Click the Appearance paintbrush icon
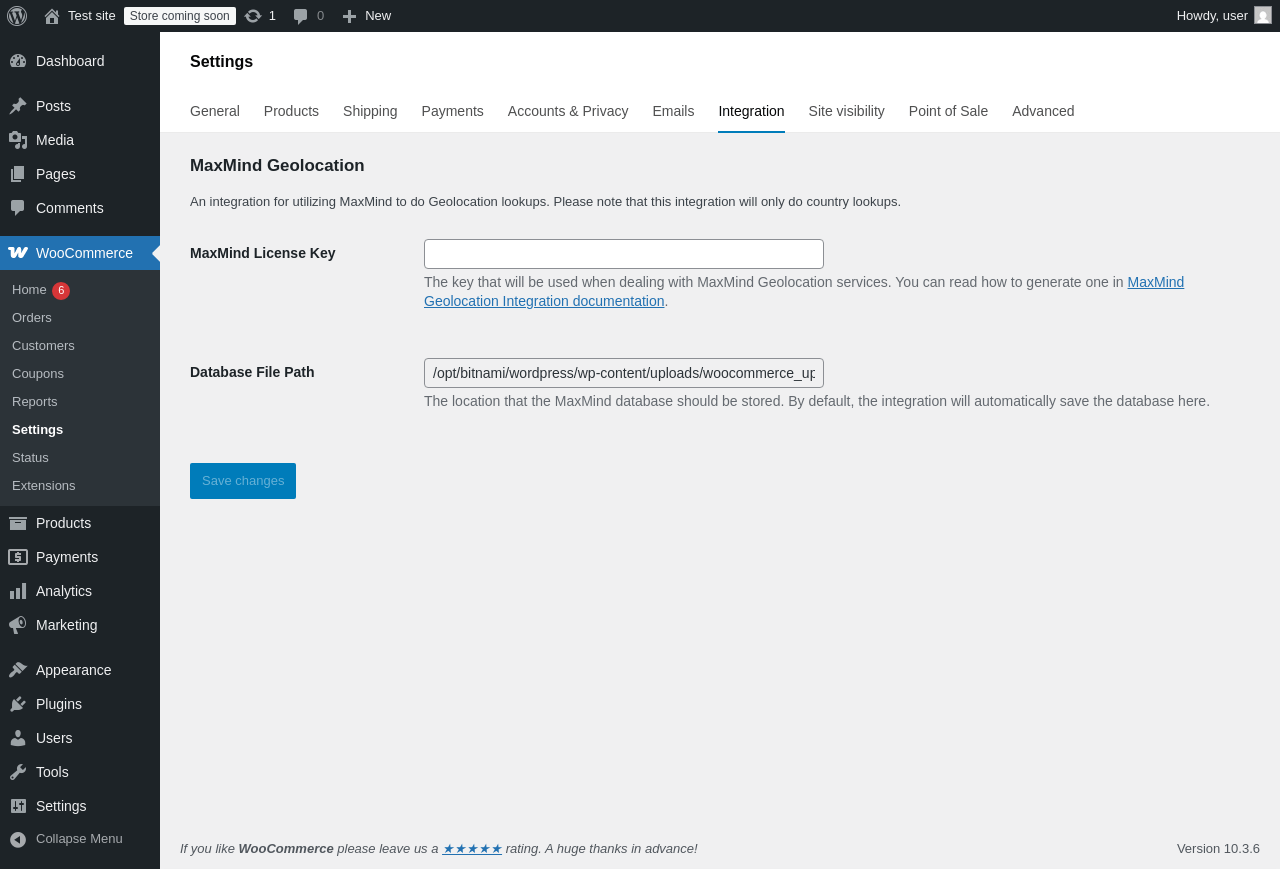This screenshot has height=869, width=1280. click(18, 670)
